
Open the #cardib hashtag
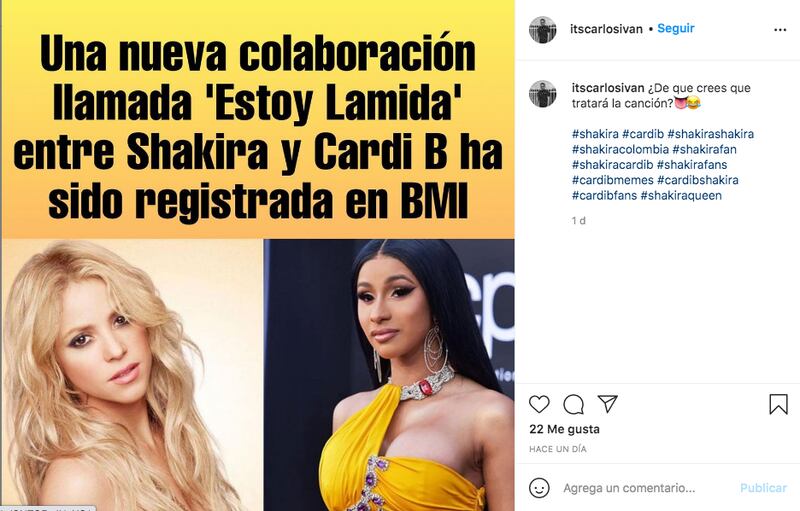point(643,134)
